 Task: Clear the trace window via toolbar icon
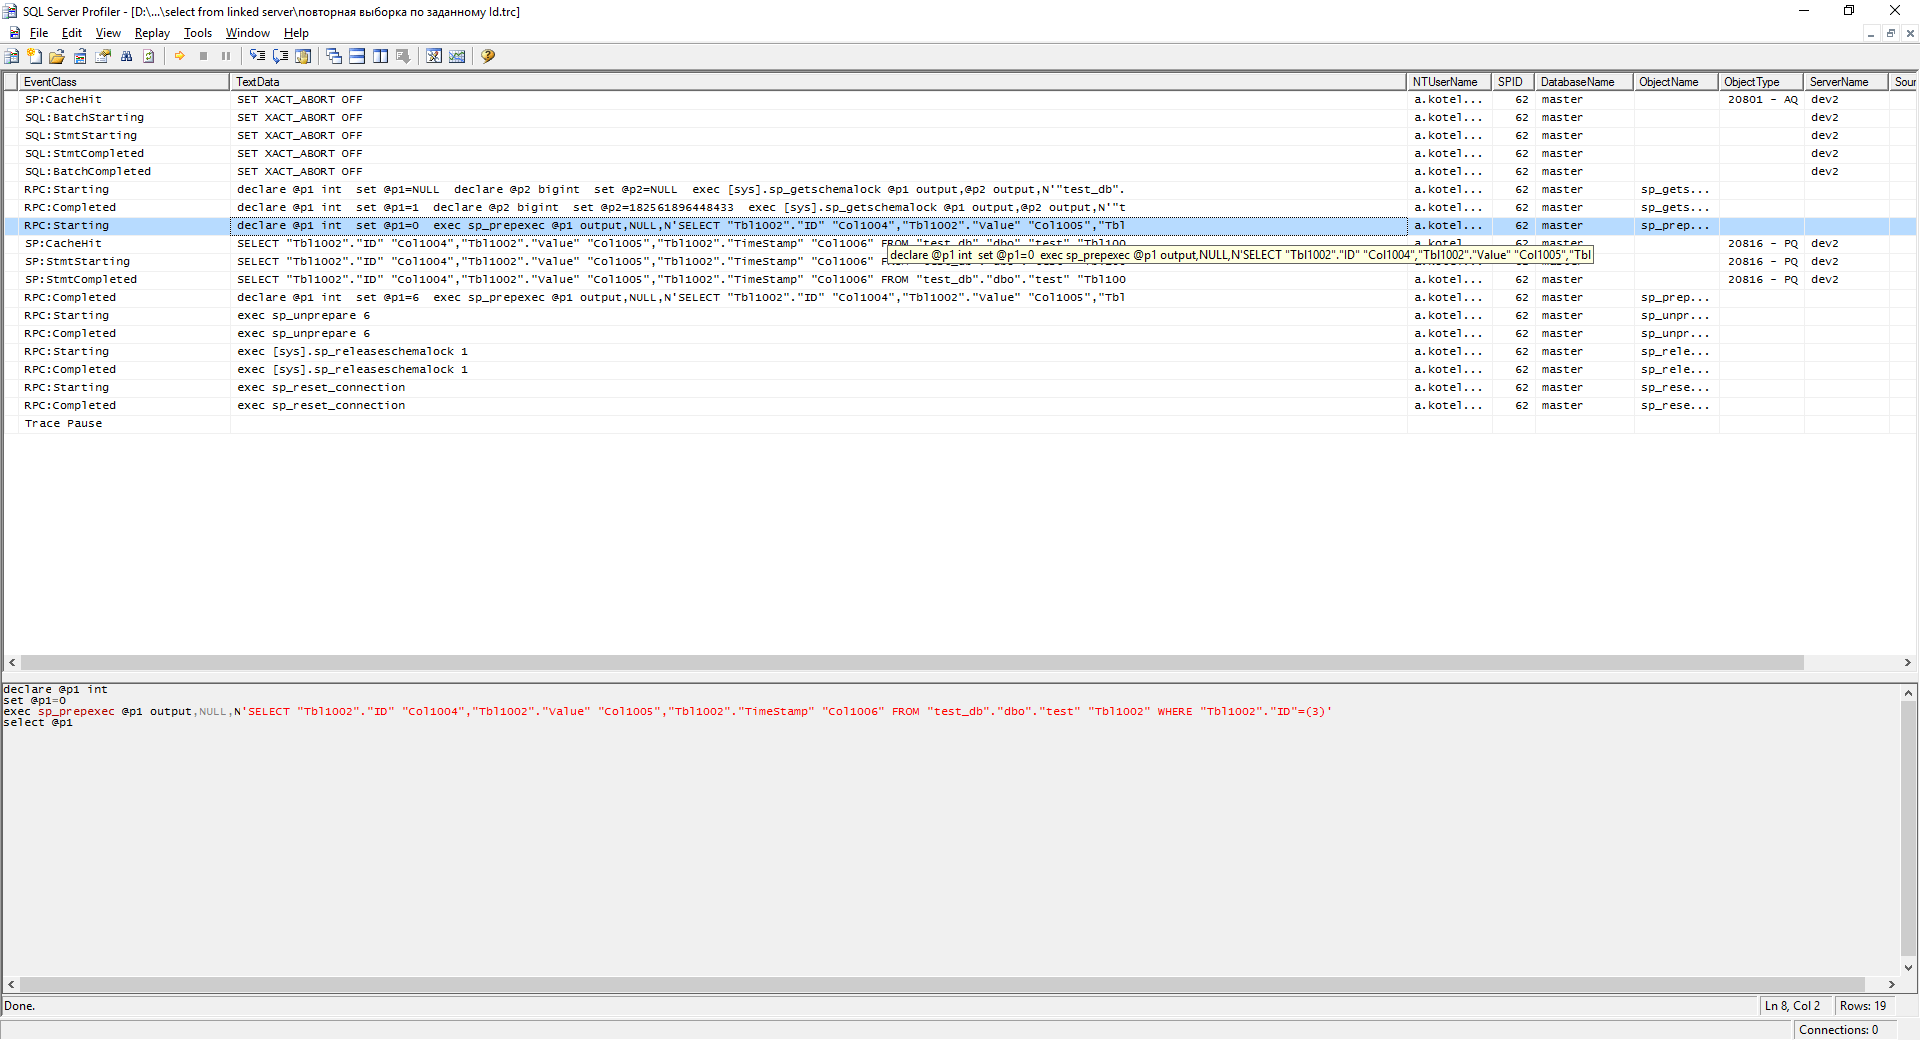point(149,56)
